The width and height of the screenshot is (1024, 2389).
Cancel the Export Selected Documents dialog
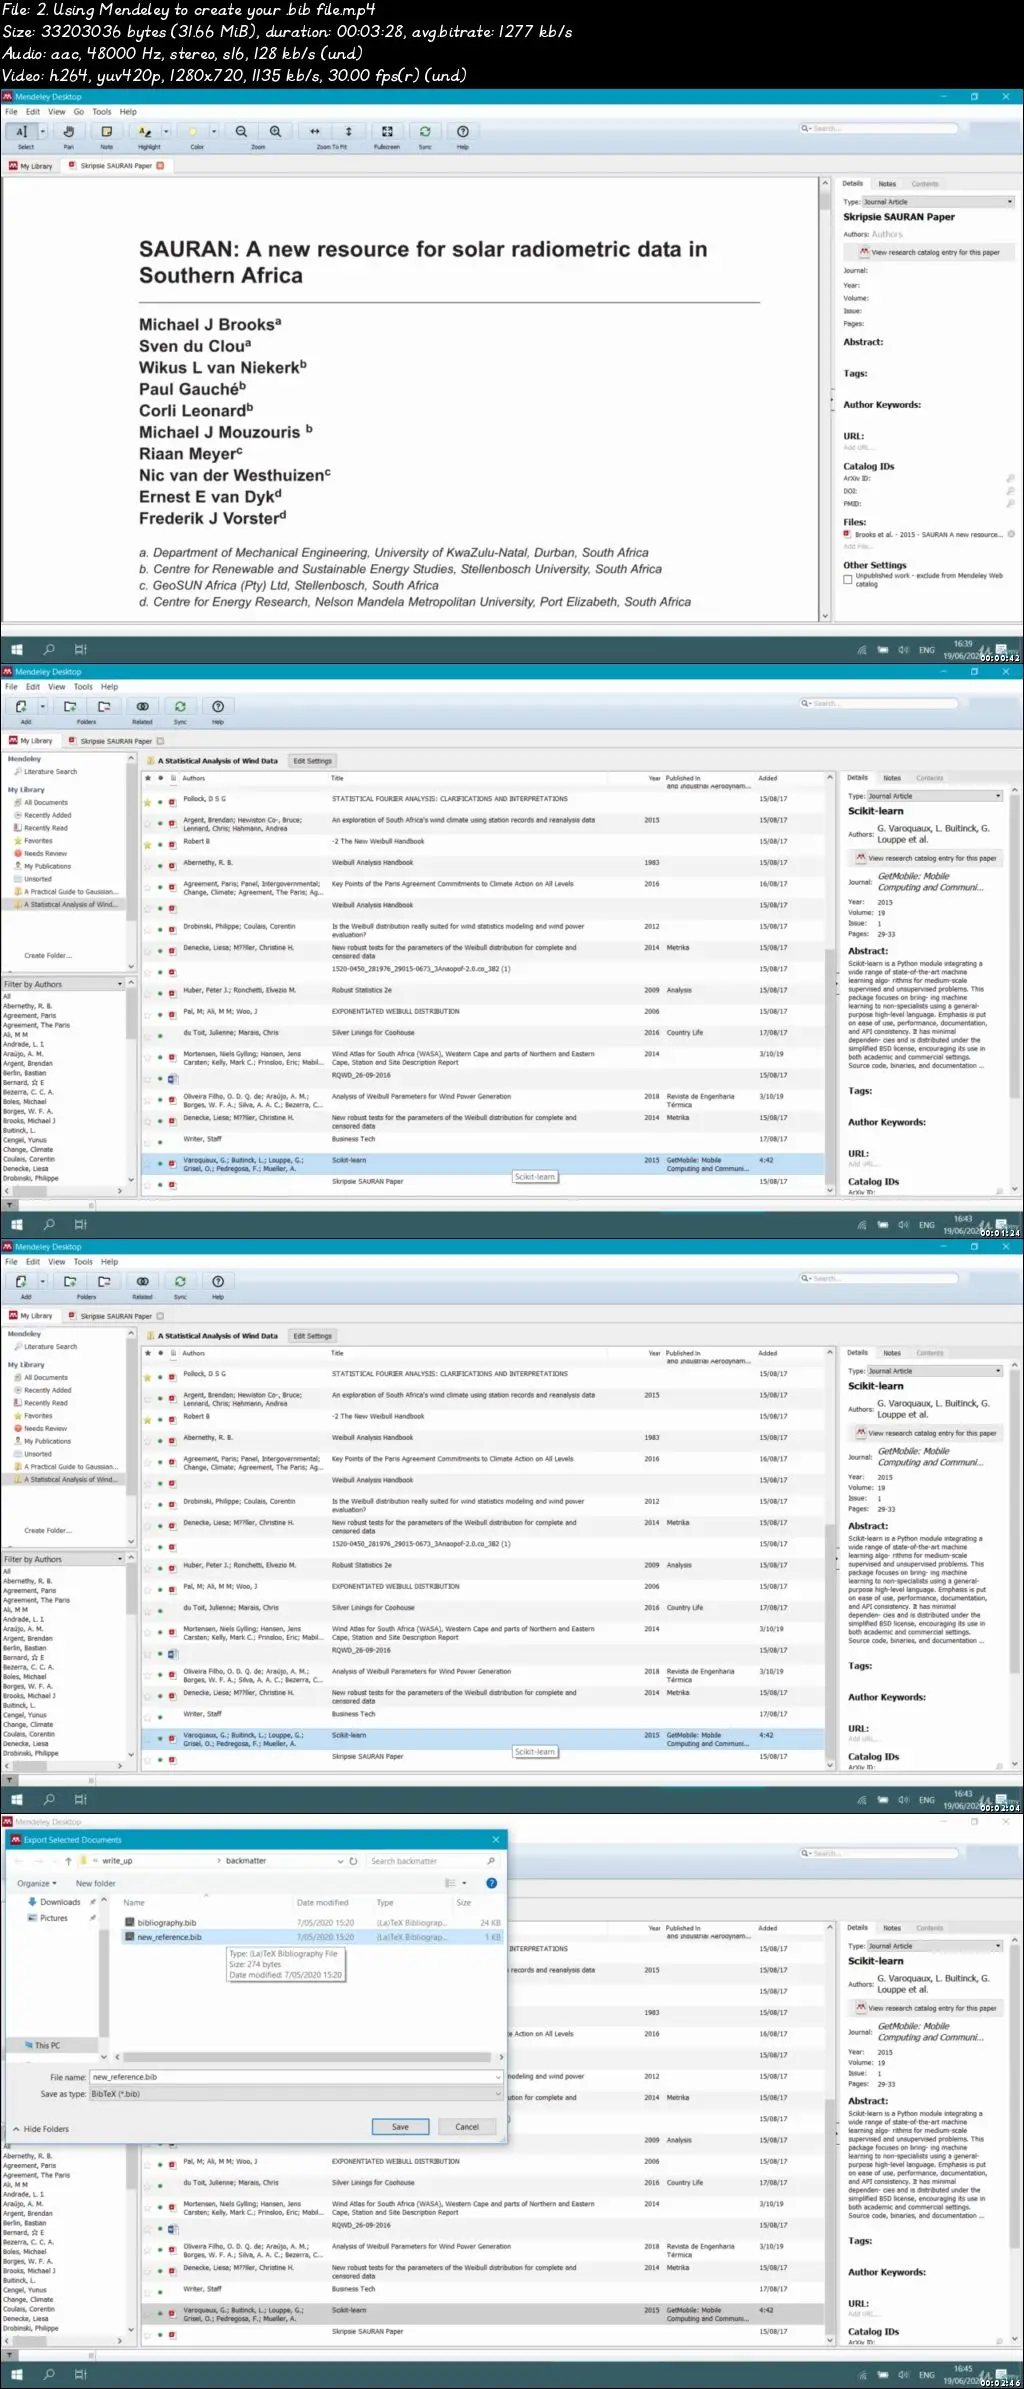[x=467, y=2127]
